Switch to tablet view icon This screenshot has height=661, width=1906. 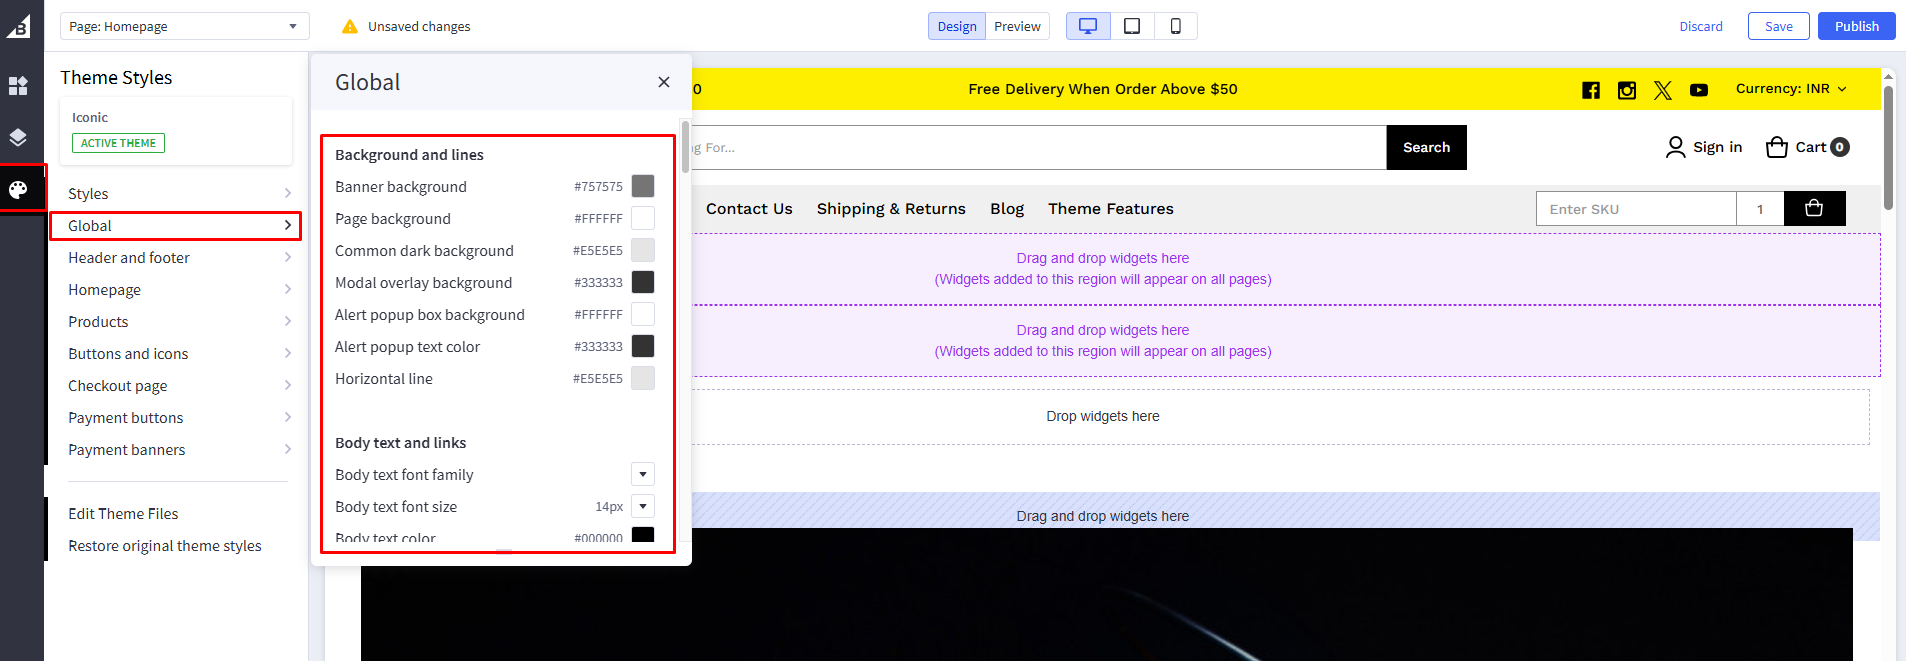pyautogui.click(x=1132, y=26)
